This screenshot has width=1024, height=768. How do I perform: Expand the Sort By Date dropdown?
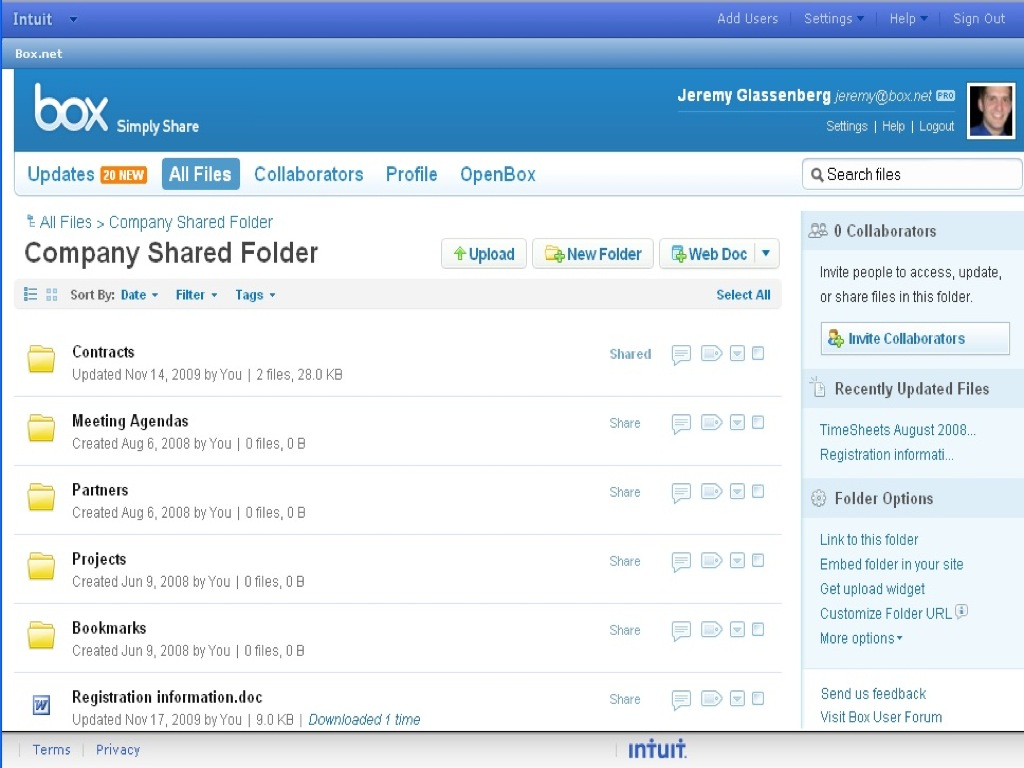click(x=140, y=295)
